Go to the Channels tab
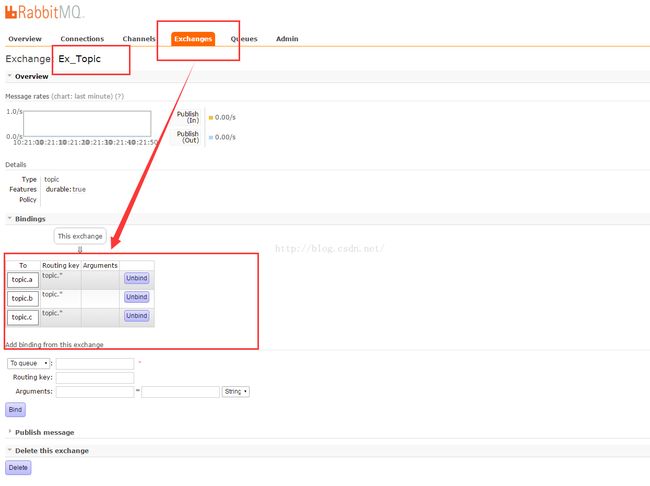 point(139,39)
